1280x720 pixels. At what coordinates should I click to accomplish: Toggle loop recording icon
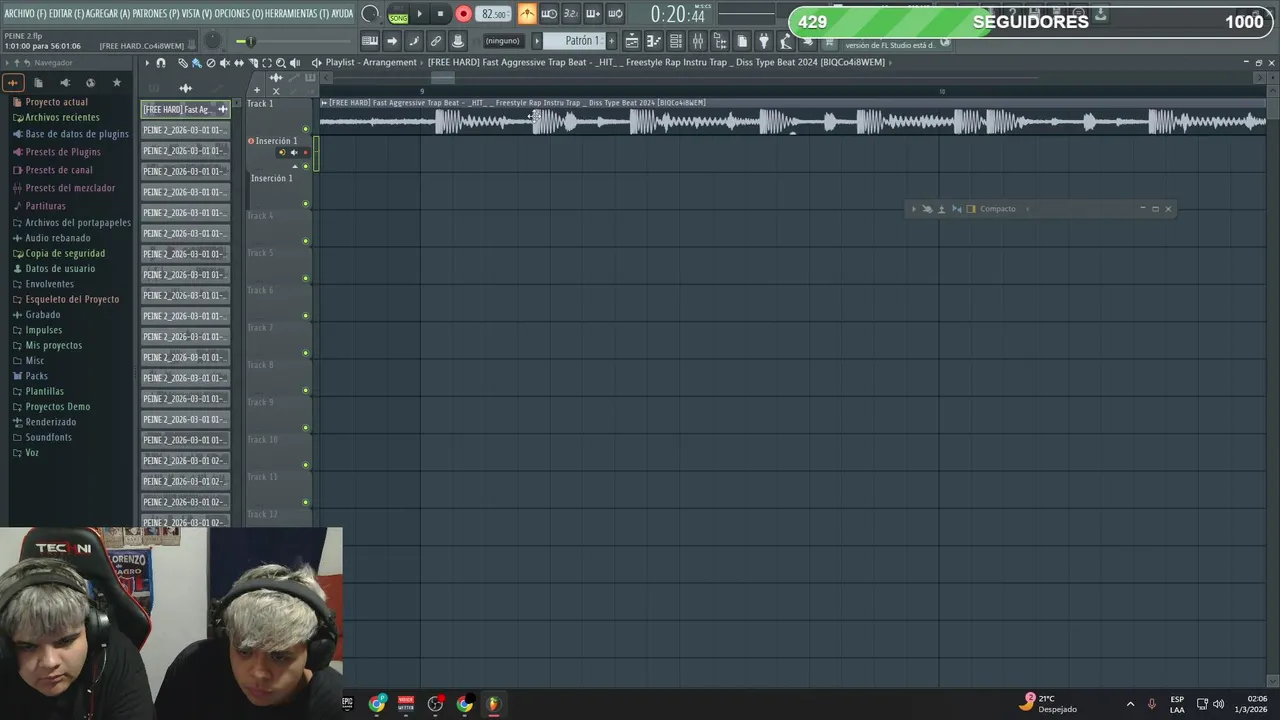(615, 14)
